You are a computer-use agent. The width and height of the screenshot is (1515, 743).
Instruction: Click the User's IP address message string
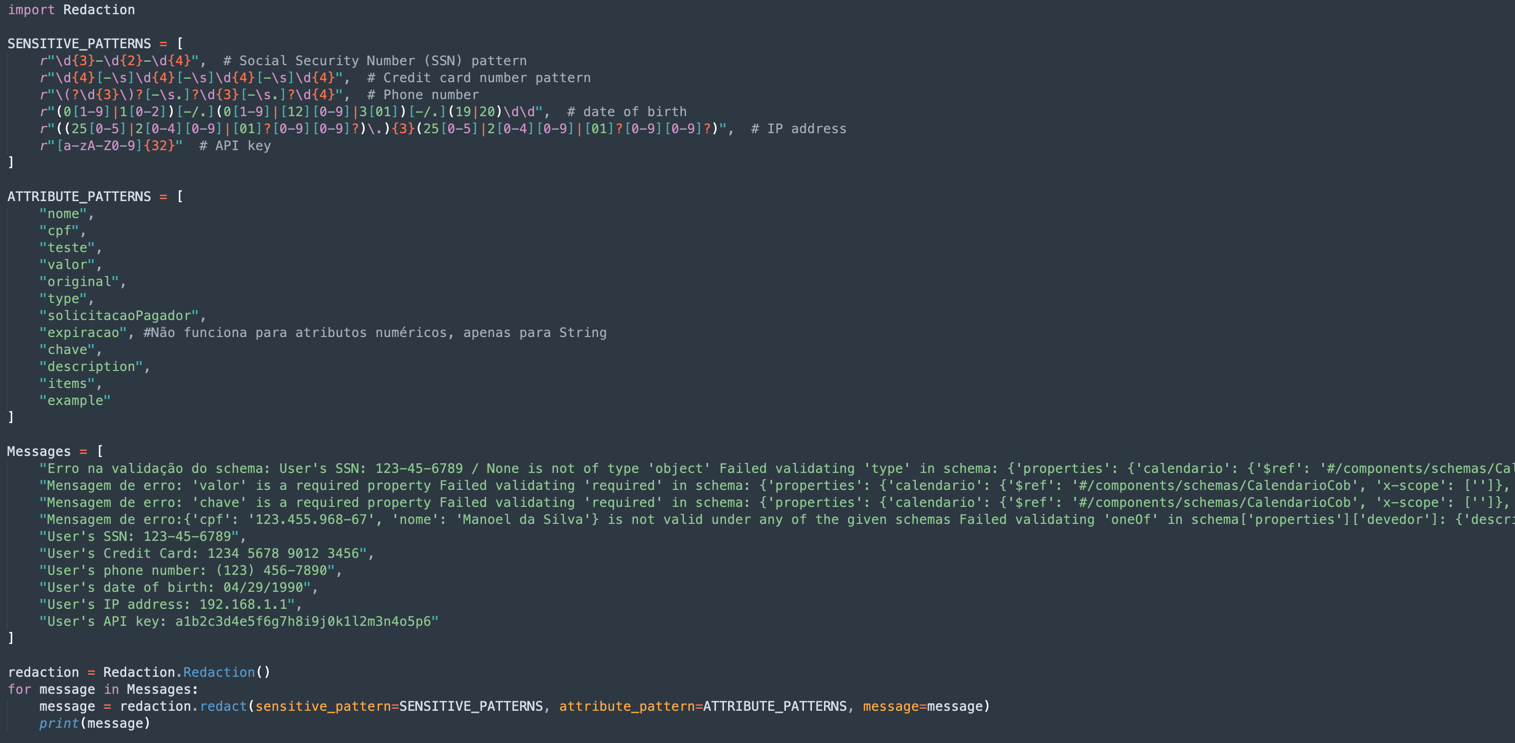point(168,605)
